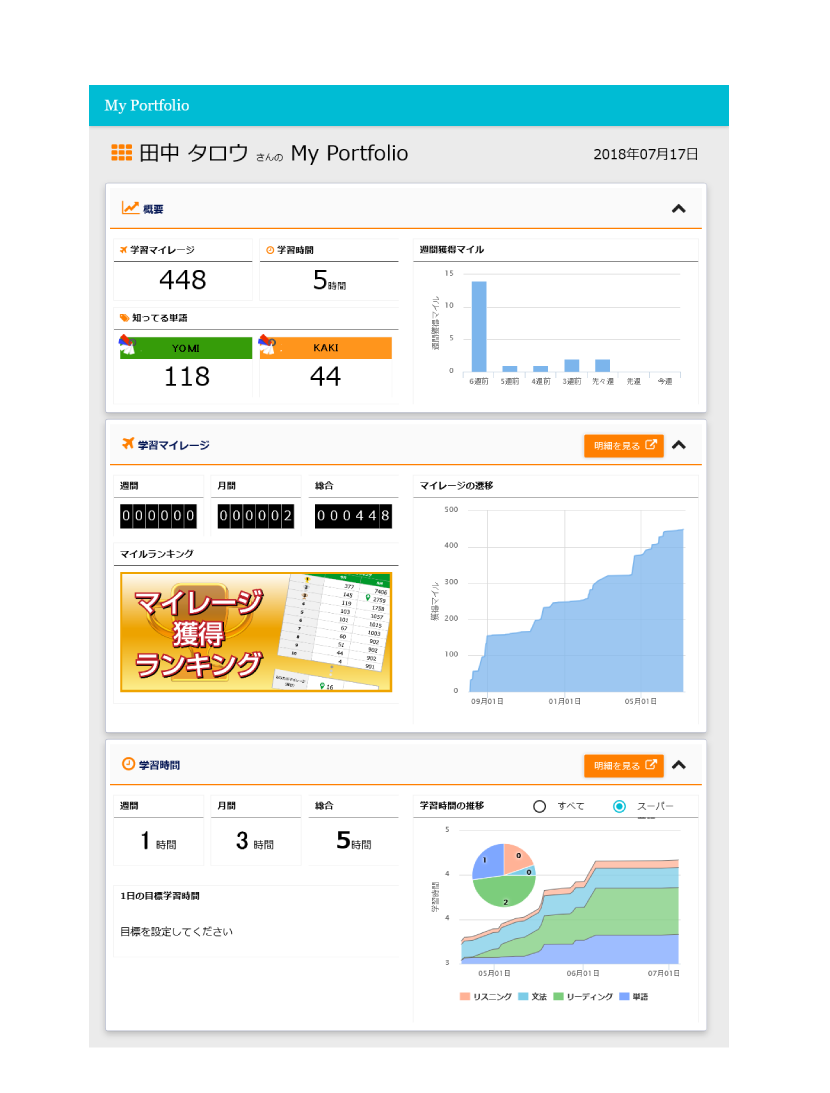Click the 448 mileage value
Viewport: 830px width, 1093px height.
(183, 280)
